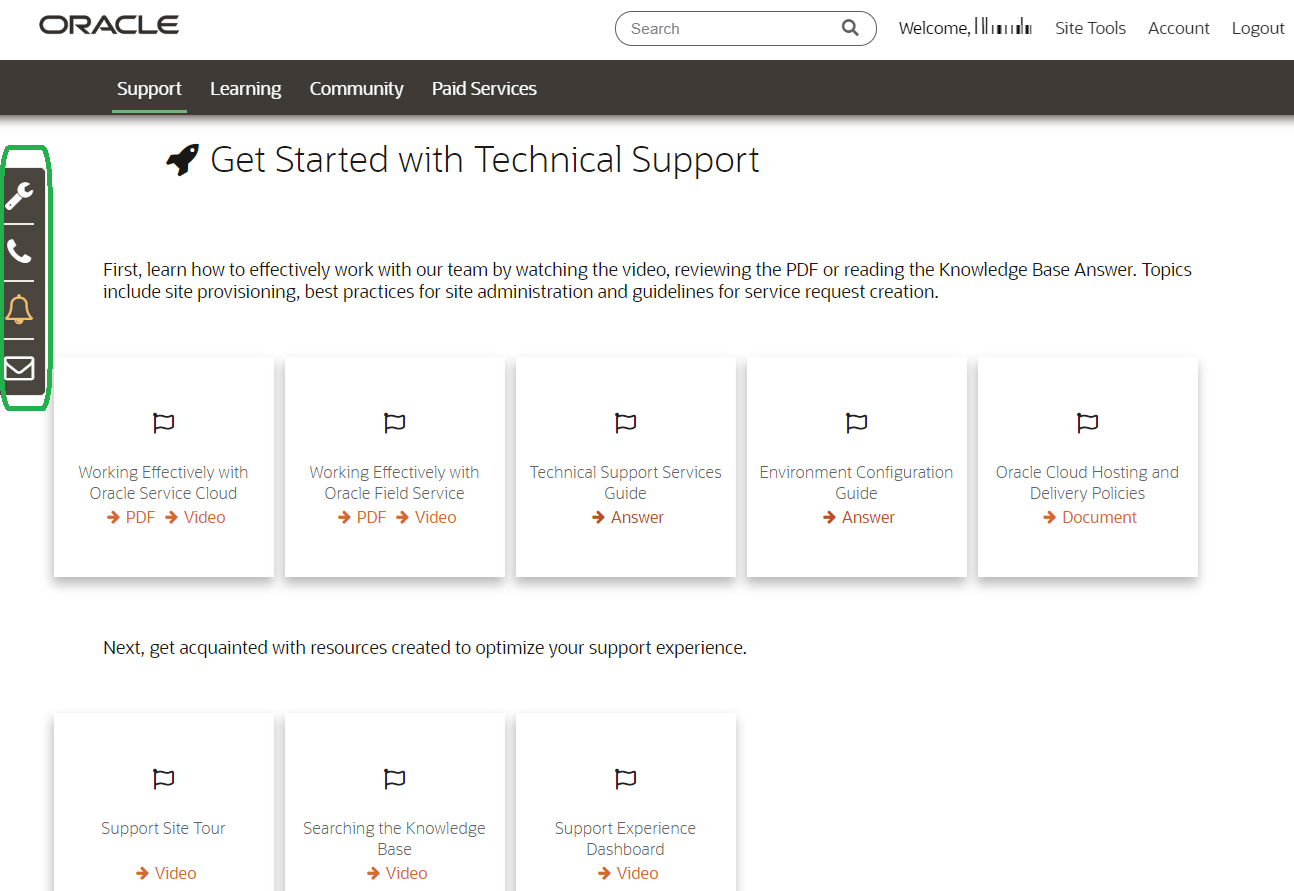
Task: Click 'Working Effectively with Oracle Service Cloud' title
Action: (163, 482)
